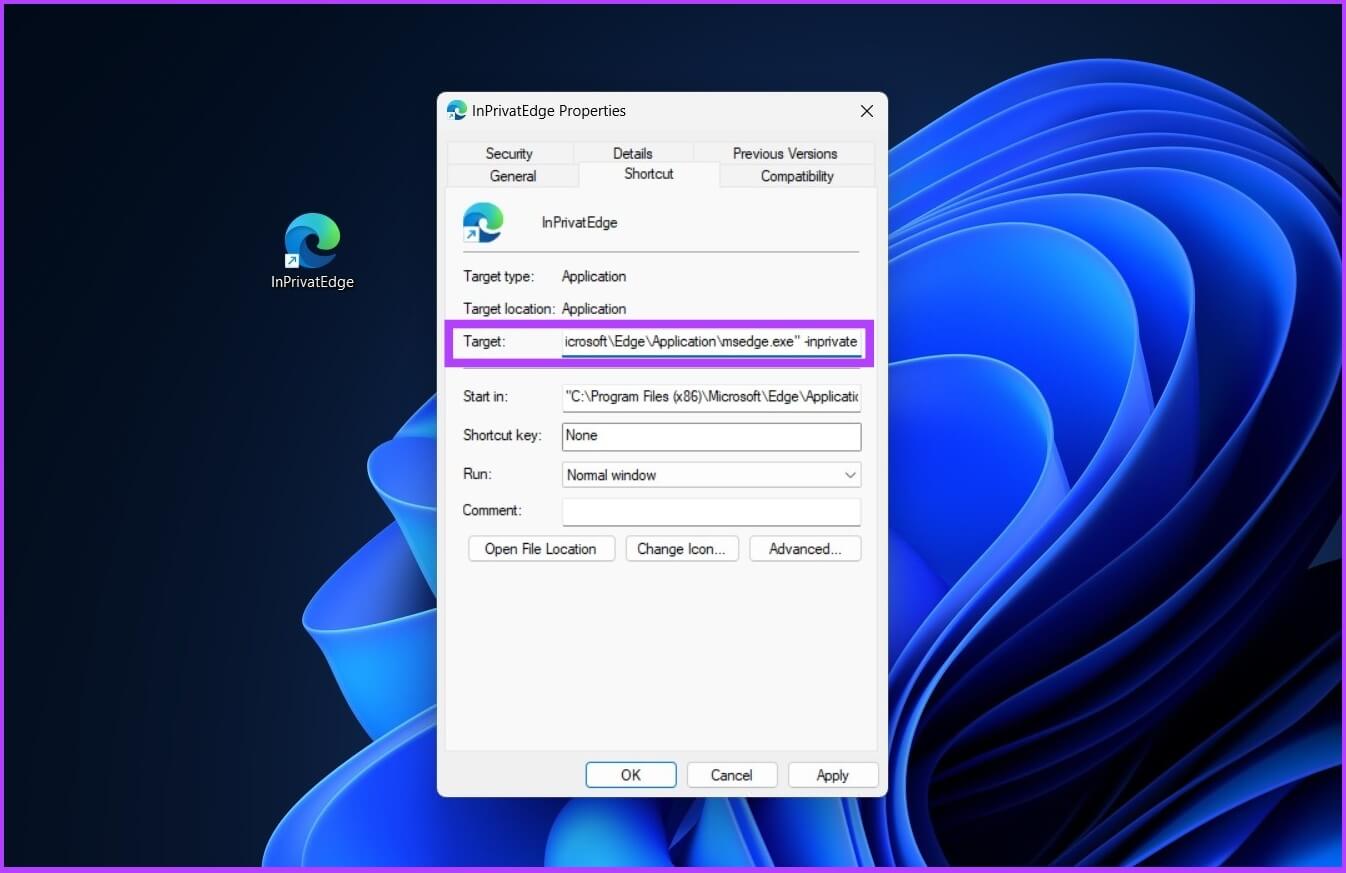Click the Comment text field

click(711, 511)
